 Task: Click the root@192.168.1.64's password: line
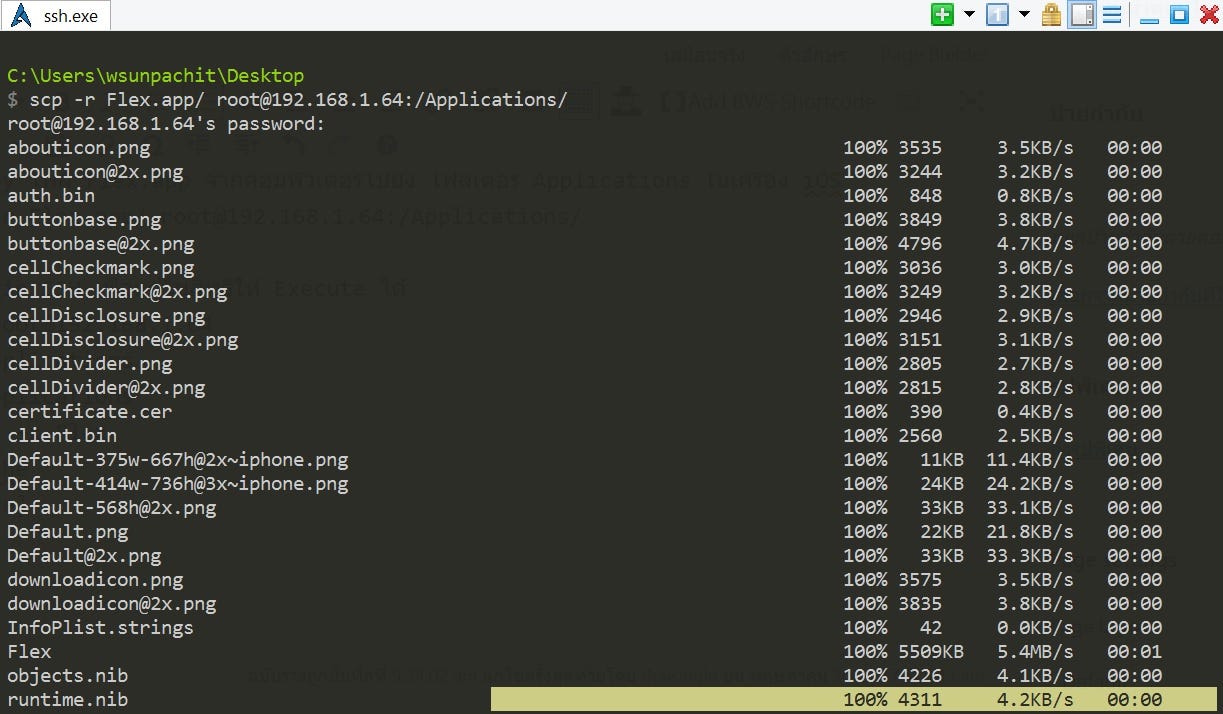pos(166,124)
